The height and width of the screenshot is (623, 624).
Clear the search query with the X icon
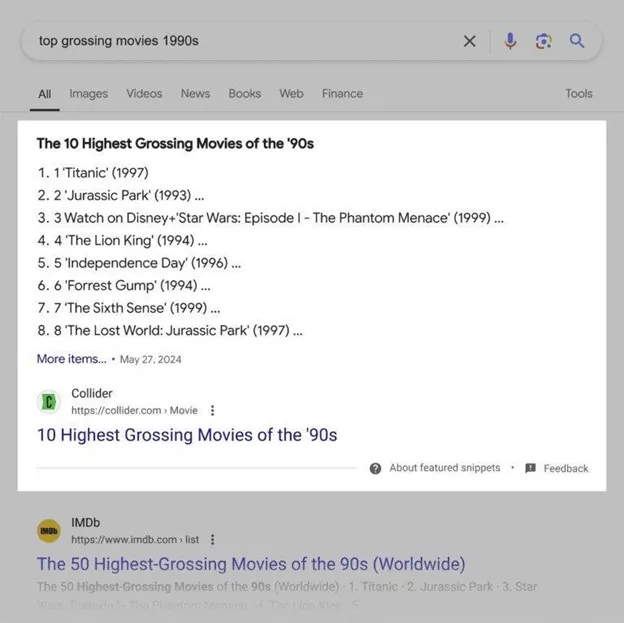[470, 41]
